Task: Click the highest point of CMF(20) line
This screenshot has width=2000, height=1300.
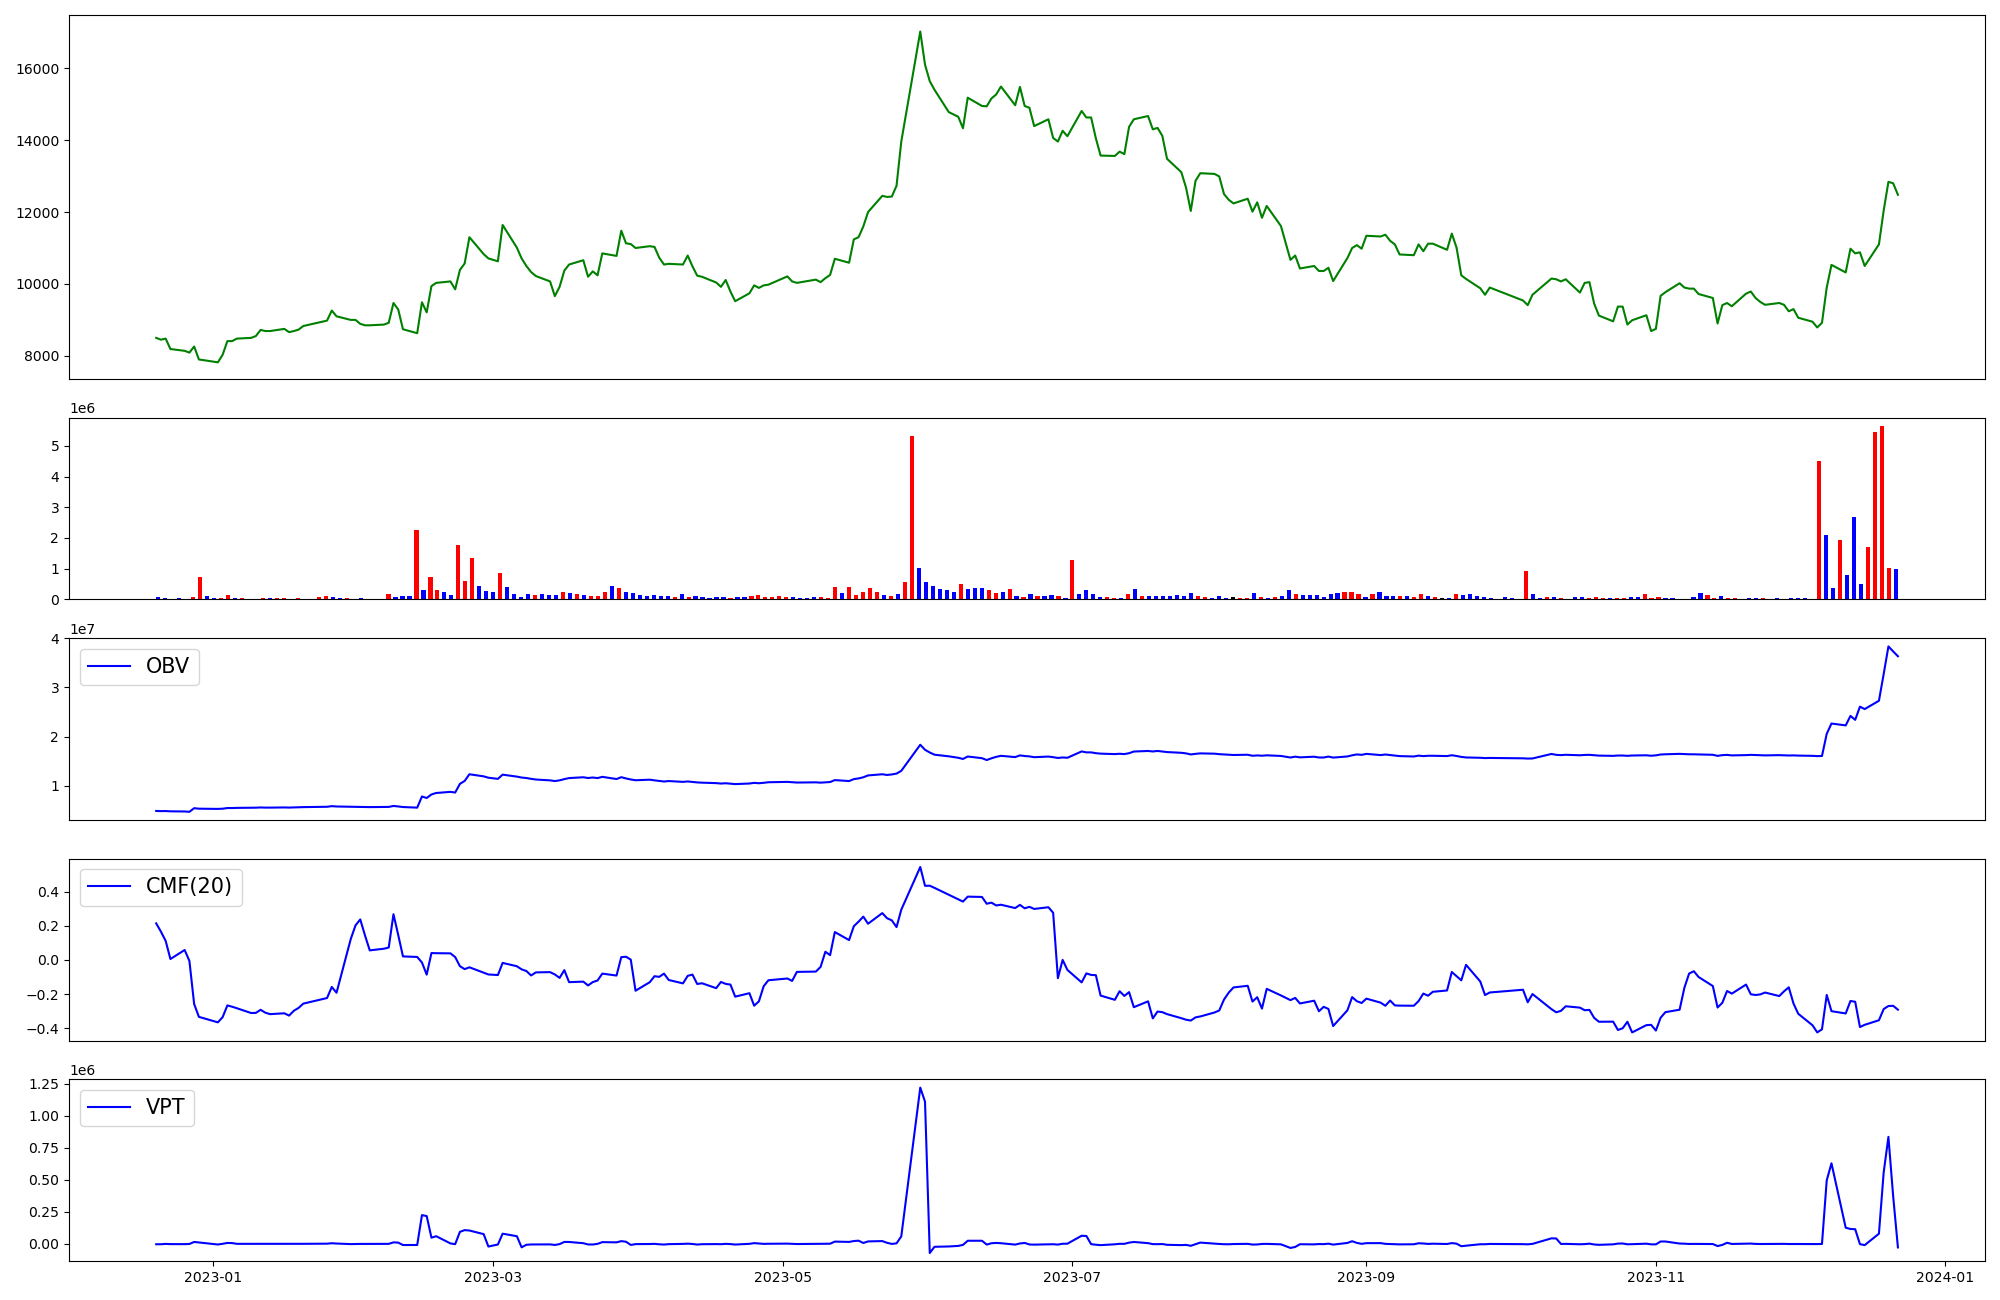Action: (x=920, y=868)
